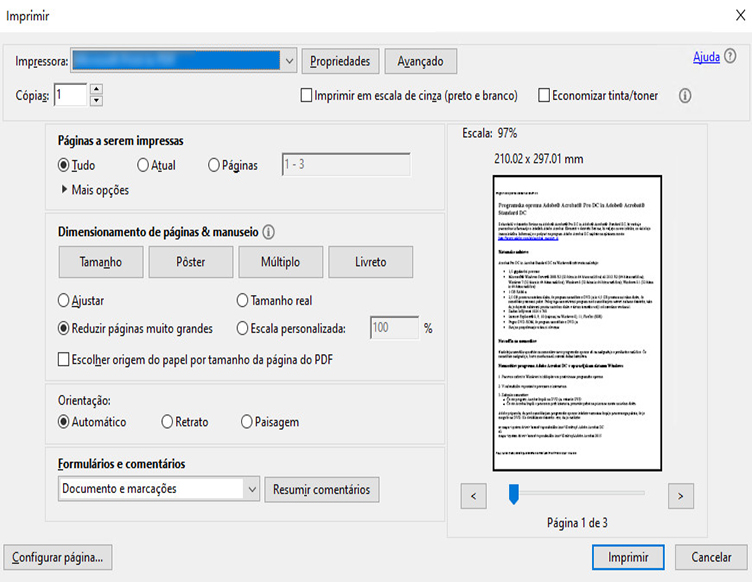752x582 pixels.
Task: Tick Economizar tinta/toner checkbox
Action: coord(544,95)
